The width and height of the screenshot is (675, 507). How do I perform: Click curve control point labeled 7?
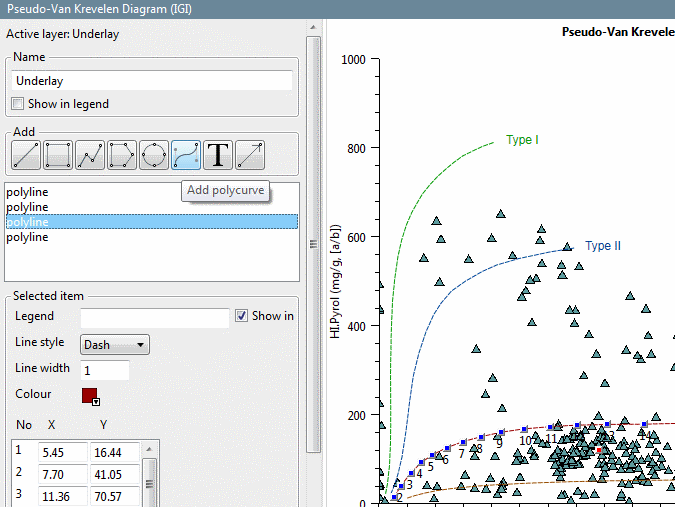coord(463,442)
